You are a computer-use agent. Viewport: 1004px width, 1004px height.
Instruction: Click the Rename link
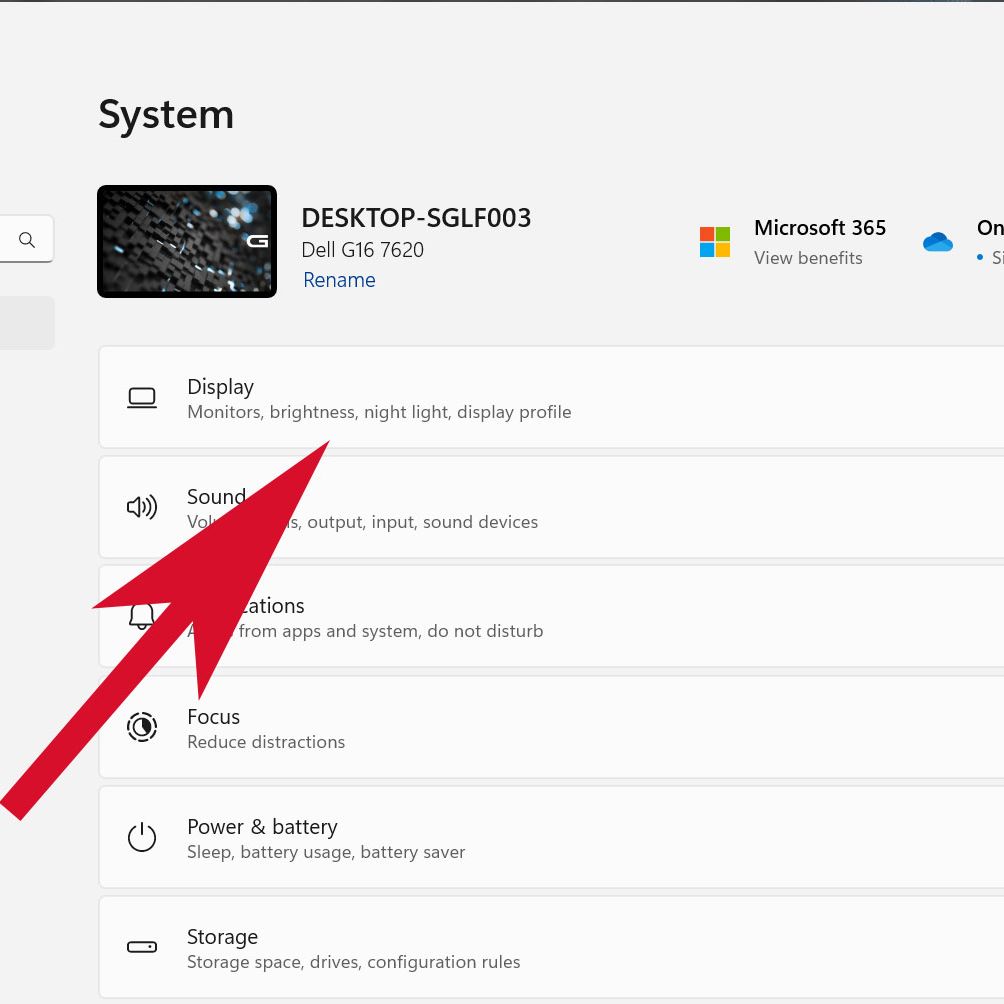pos(339,280)
